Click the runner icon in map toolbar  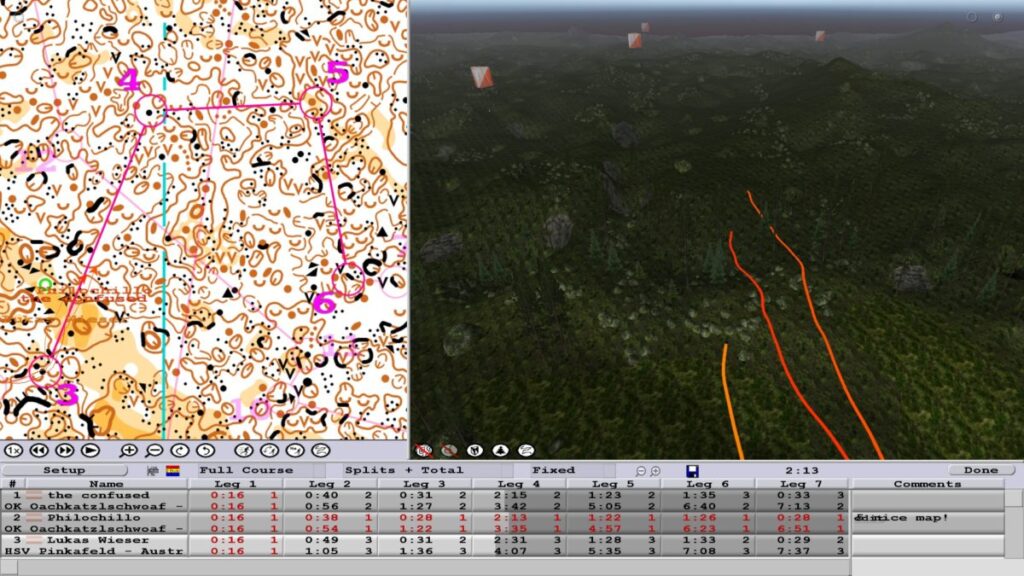pos(244,451)
